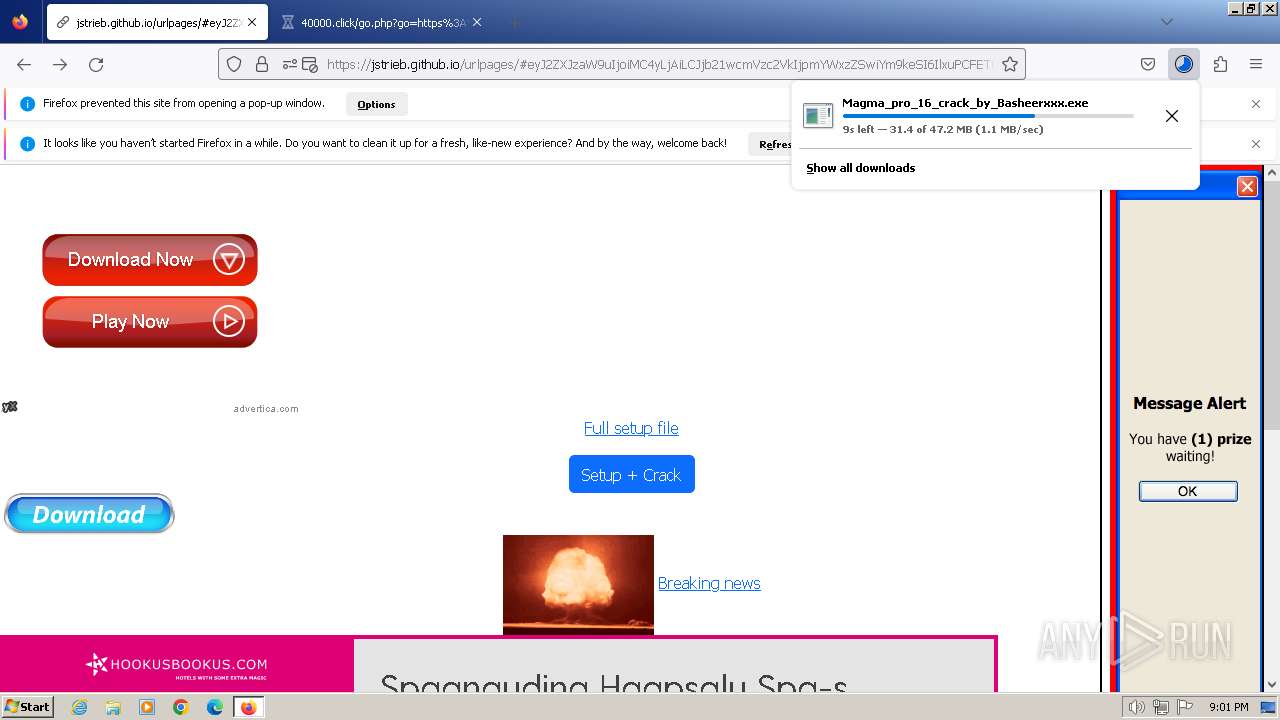Click the red Download Now button
Image resolution: width=1280 pixels, height=720 pixels.
point(150,260)
